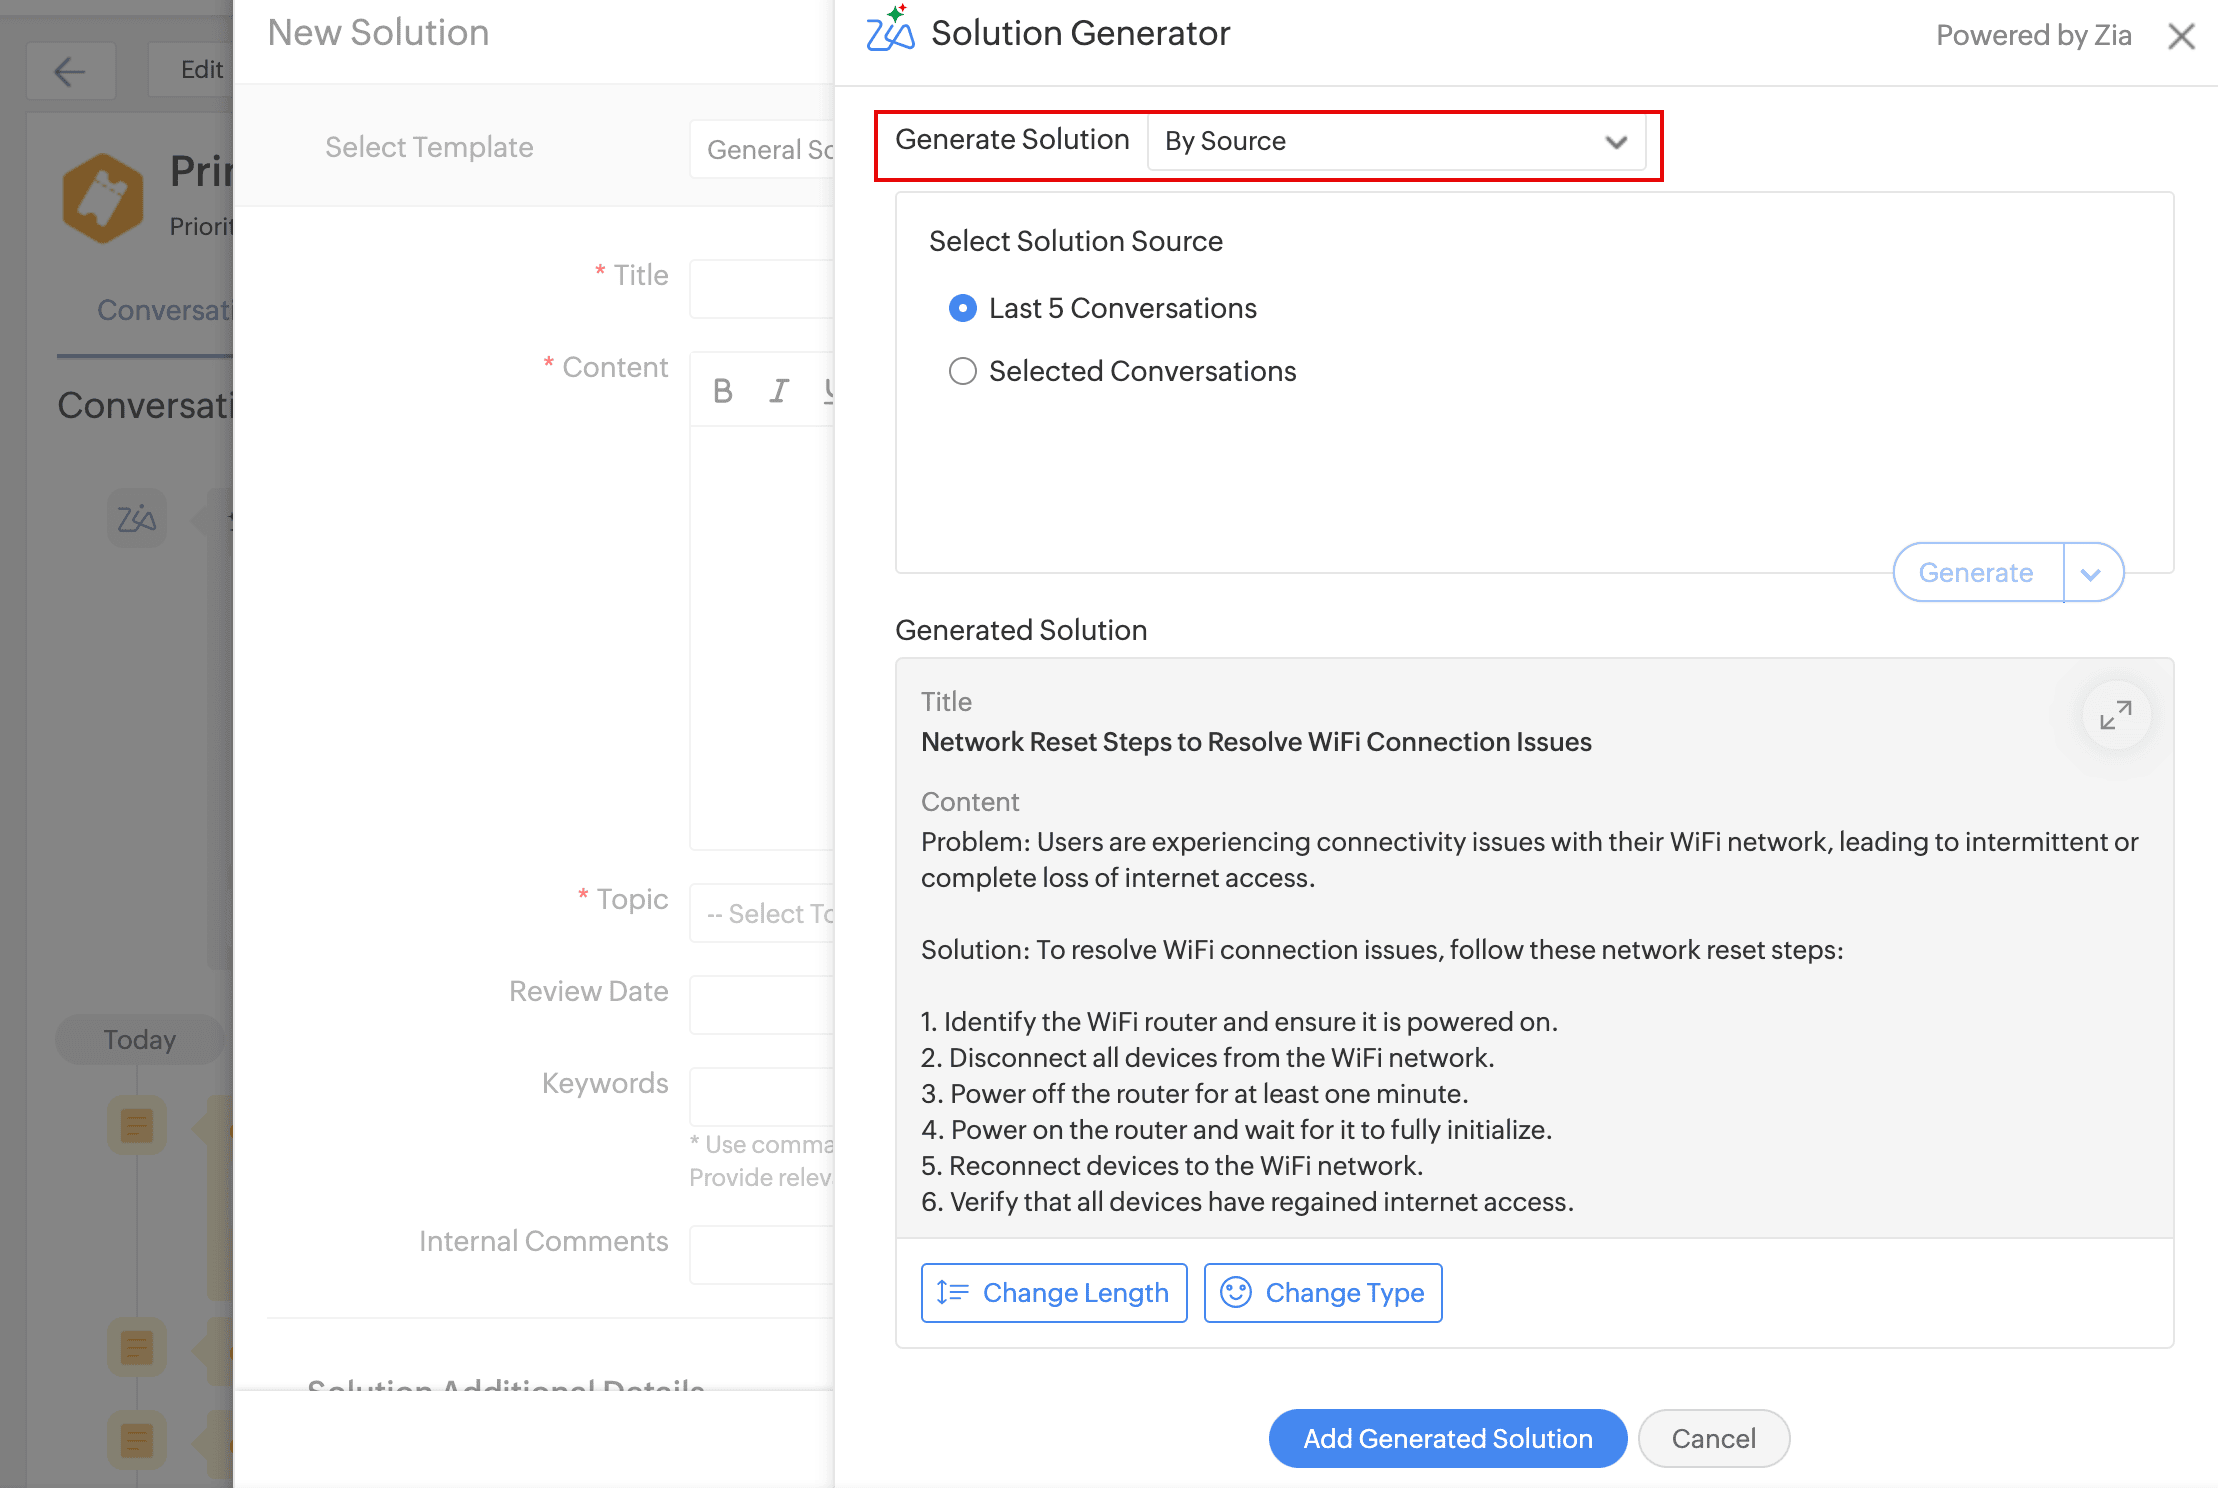Switch to the Conversations tab

(166, 310)
